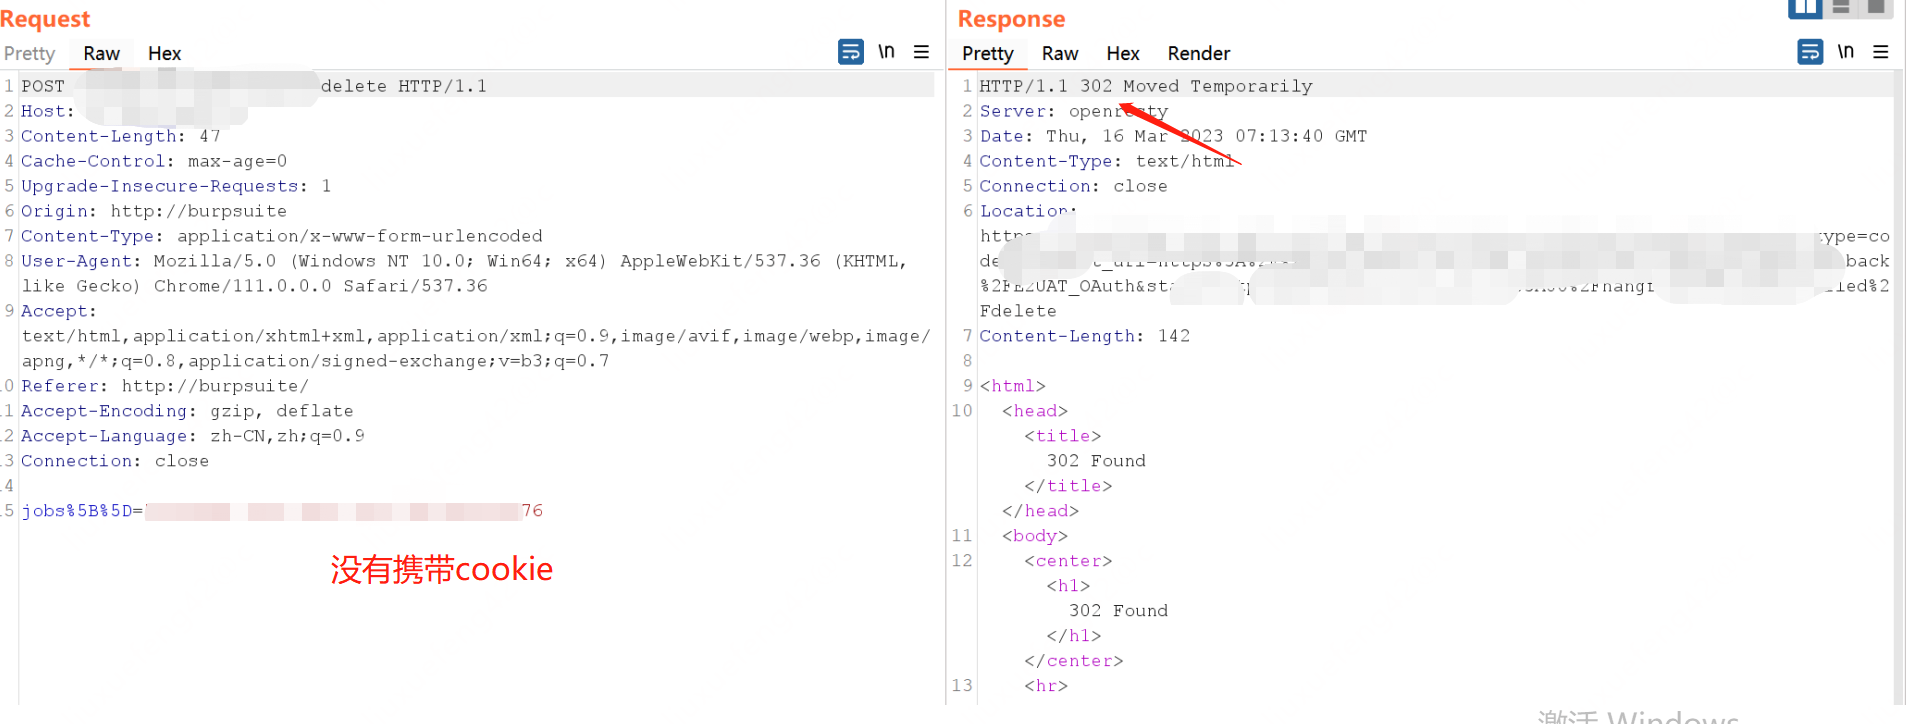Viewport: 1906px width, 724px height.
Task: Click the 'Host:' header line
Action: [47, 111]
